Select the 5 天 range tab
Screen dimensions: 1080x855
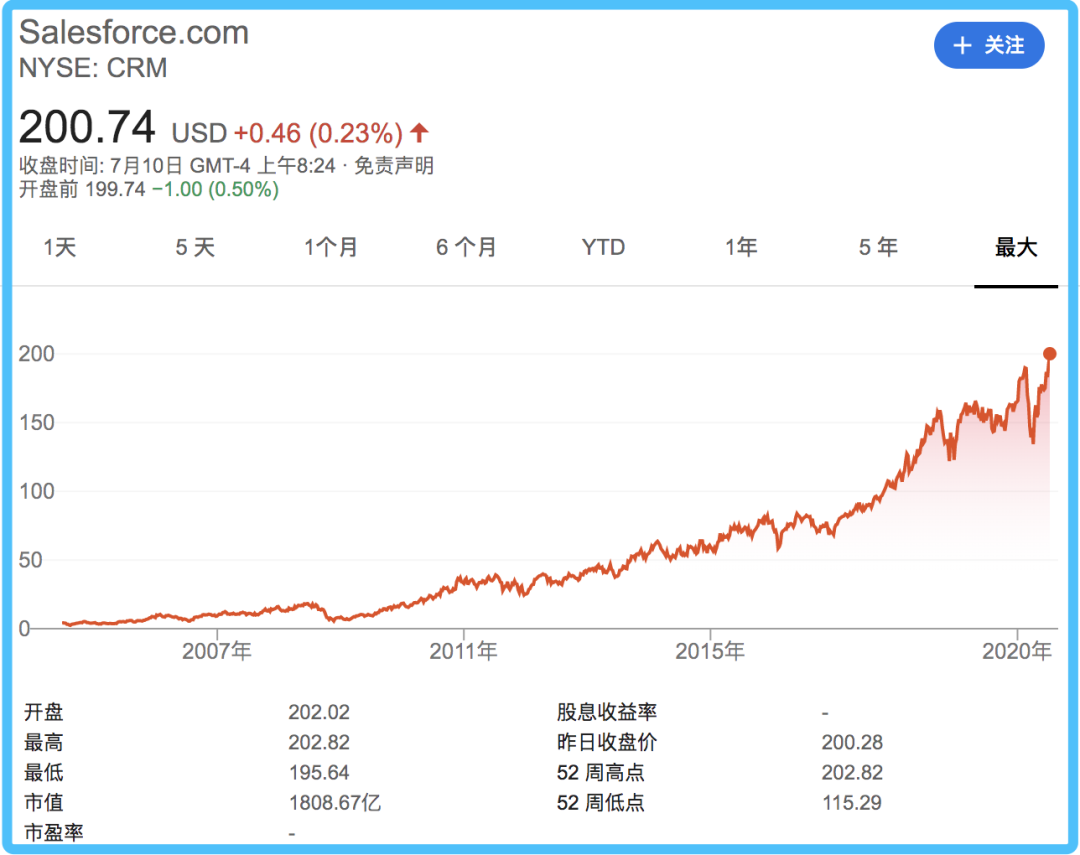tap(196, 247)
